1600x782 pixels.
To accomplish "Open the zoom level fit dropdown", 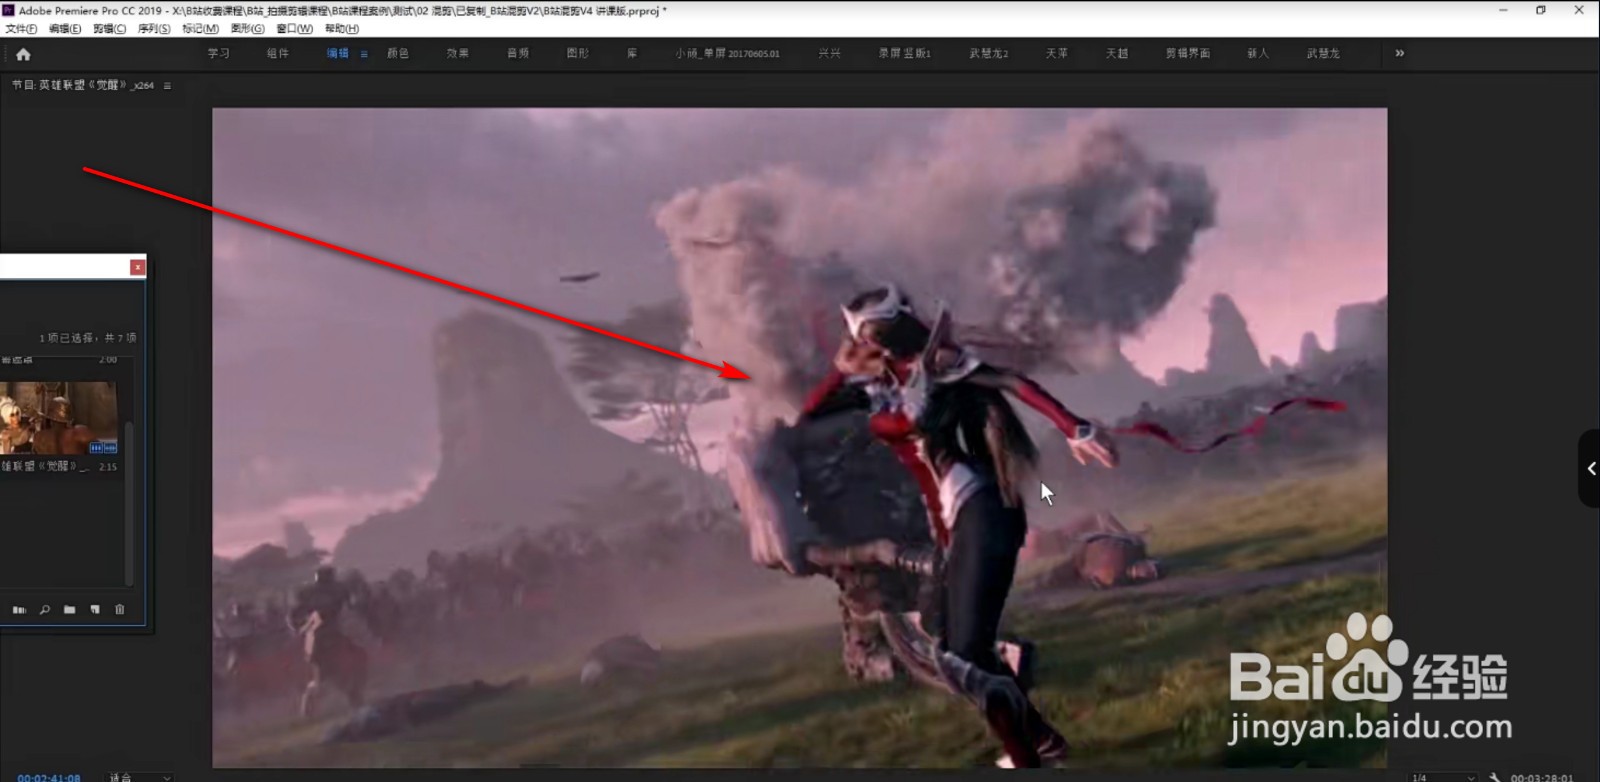I will coord(141,777).
